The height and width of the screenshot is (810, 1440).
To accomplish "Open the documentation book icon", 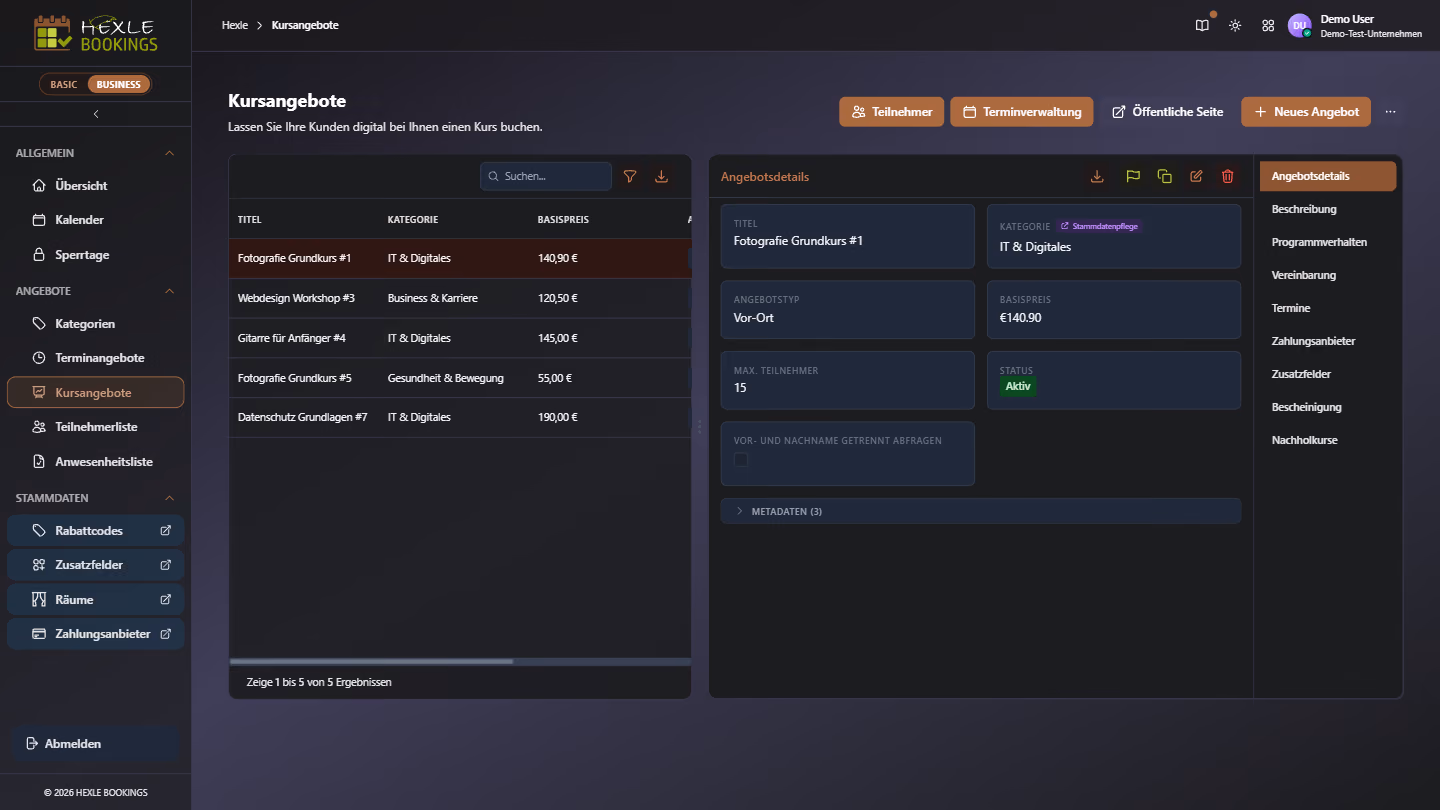I will pyautogui.click(x=1202, y=26).
